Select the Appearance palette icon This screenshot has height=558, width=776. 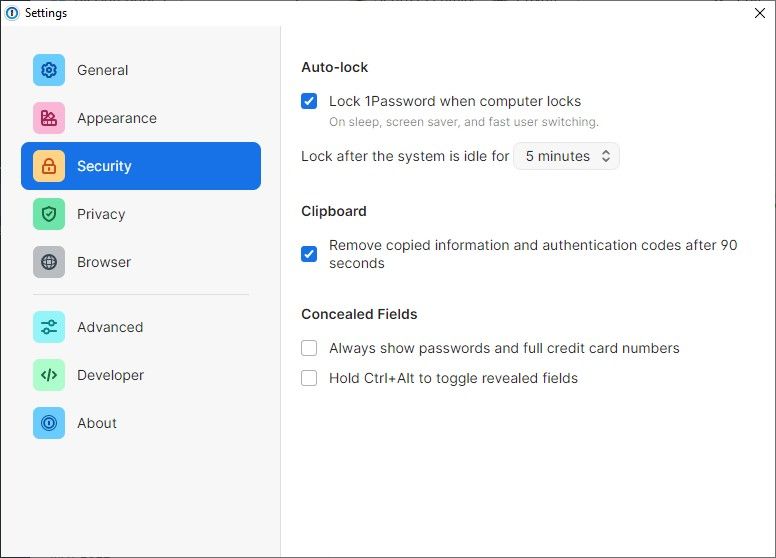(x=49, y=118)
